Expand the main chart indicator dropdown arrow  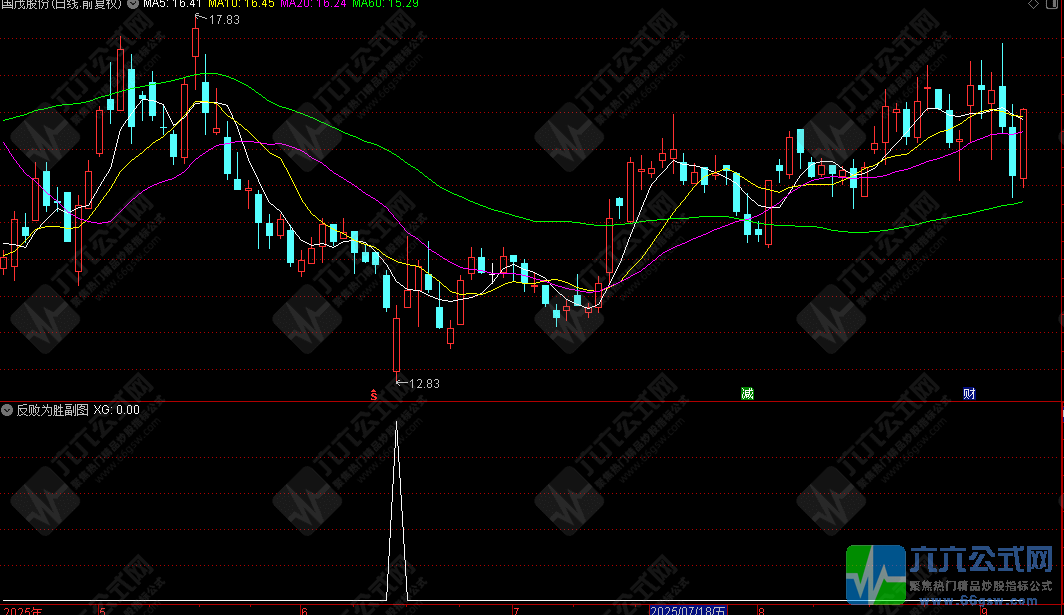coord(133,4)
